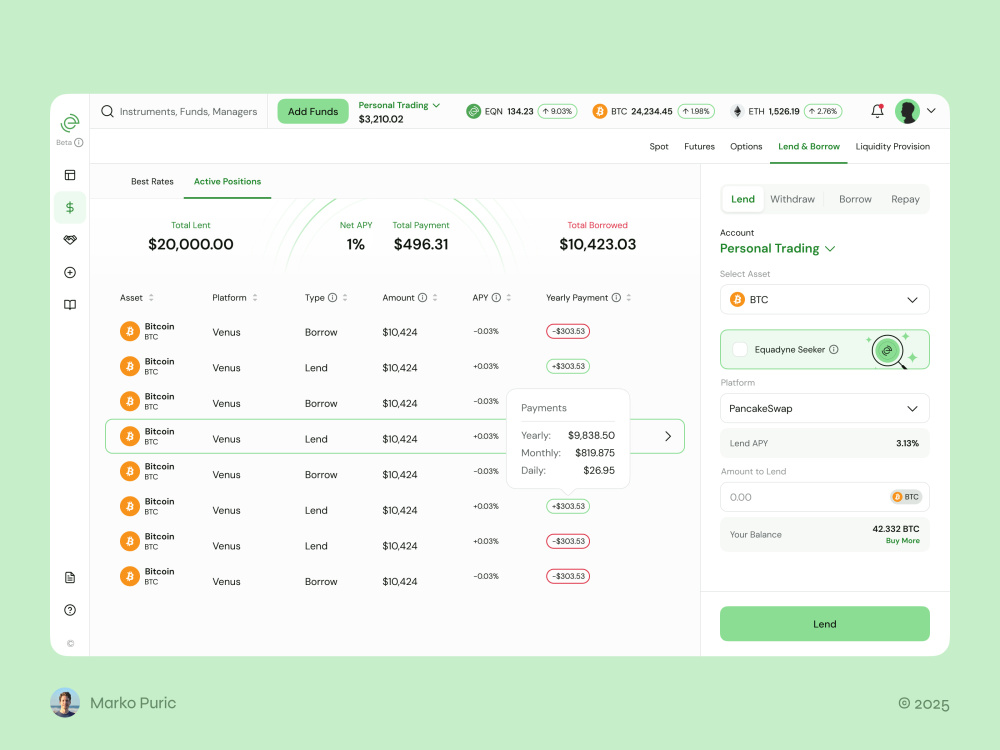Expand the highlighted Lend row chevron

pyautogui.click(x=668, y=436)
